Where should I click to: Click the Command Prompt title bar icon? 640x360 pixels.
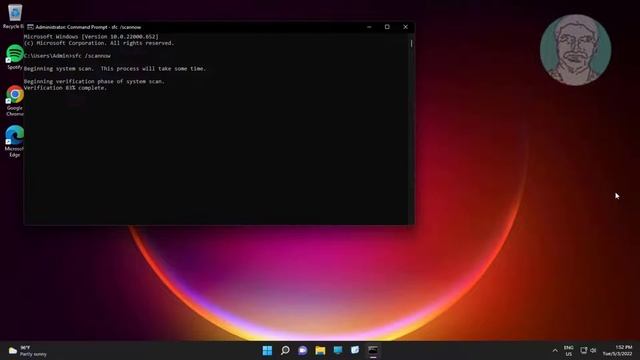(x=30, y=27)
